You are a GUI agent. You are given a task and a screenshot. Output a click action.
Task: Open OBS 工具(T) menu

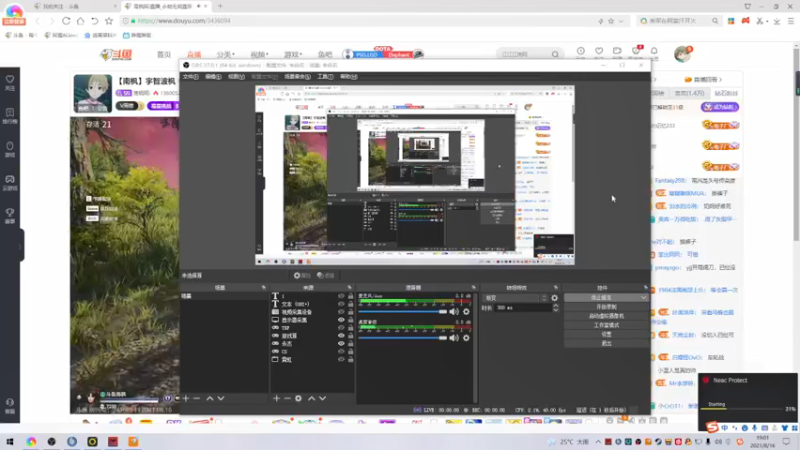click(325, 77)
